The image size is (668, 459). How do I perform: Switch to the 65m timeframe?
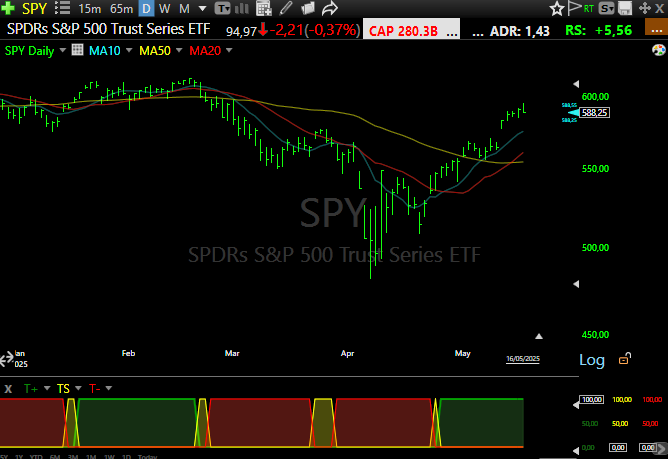pos(121,9)
